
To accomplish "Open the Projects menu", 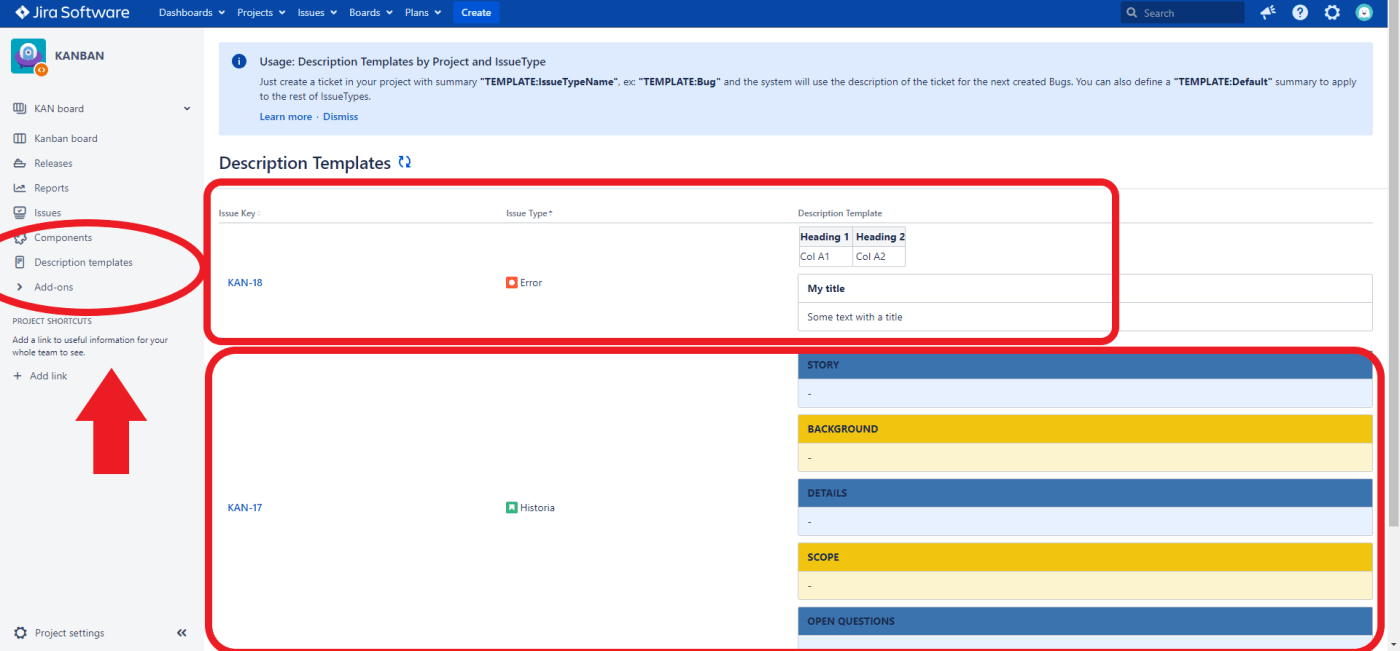I will (261, 13).
